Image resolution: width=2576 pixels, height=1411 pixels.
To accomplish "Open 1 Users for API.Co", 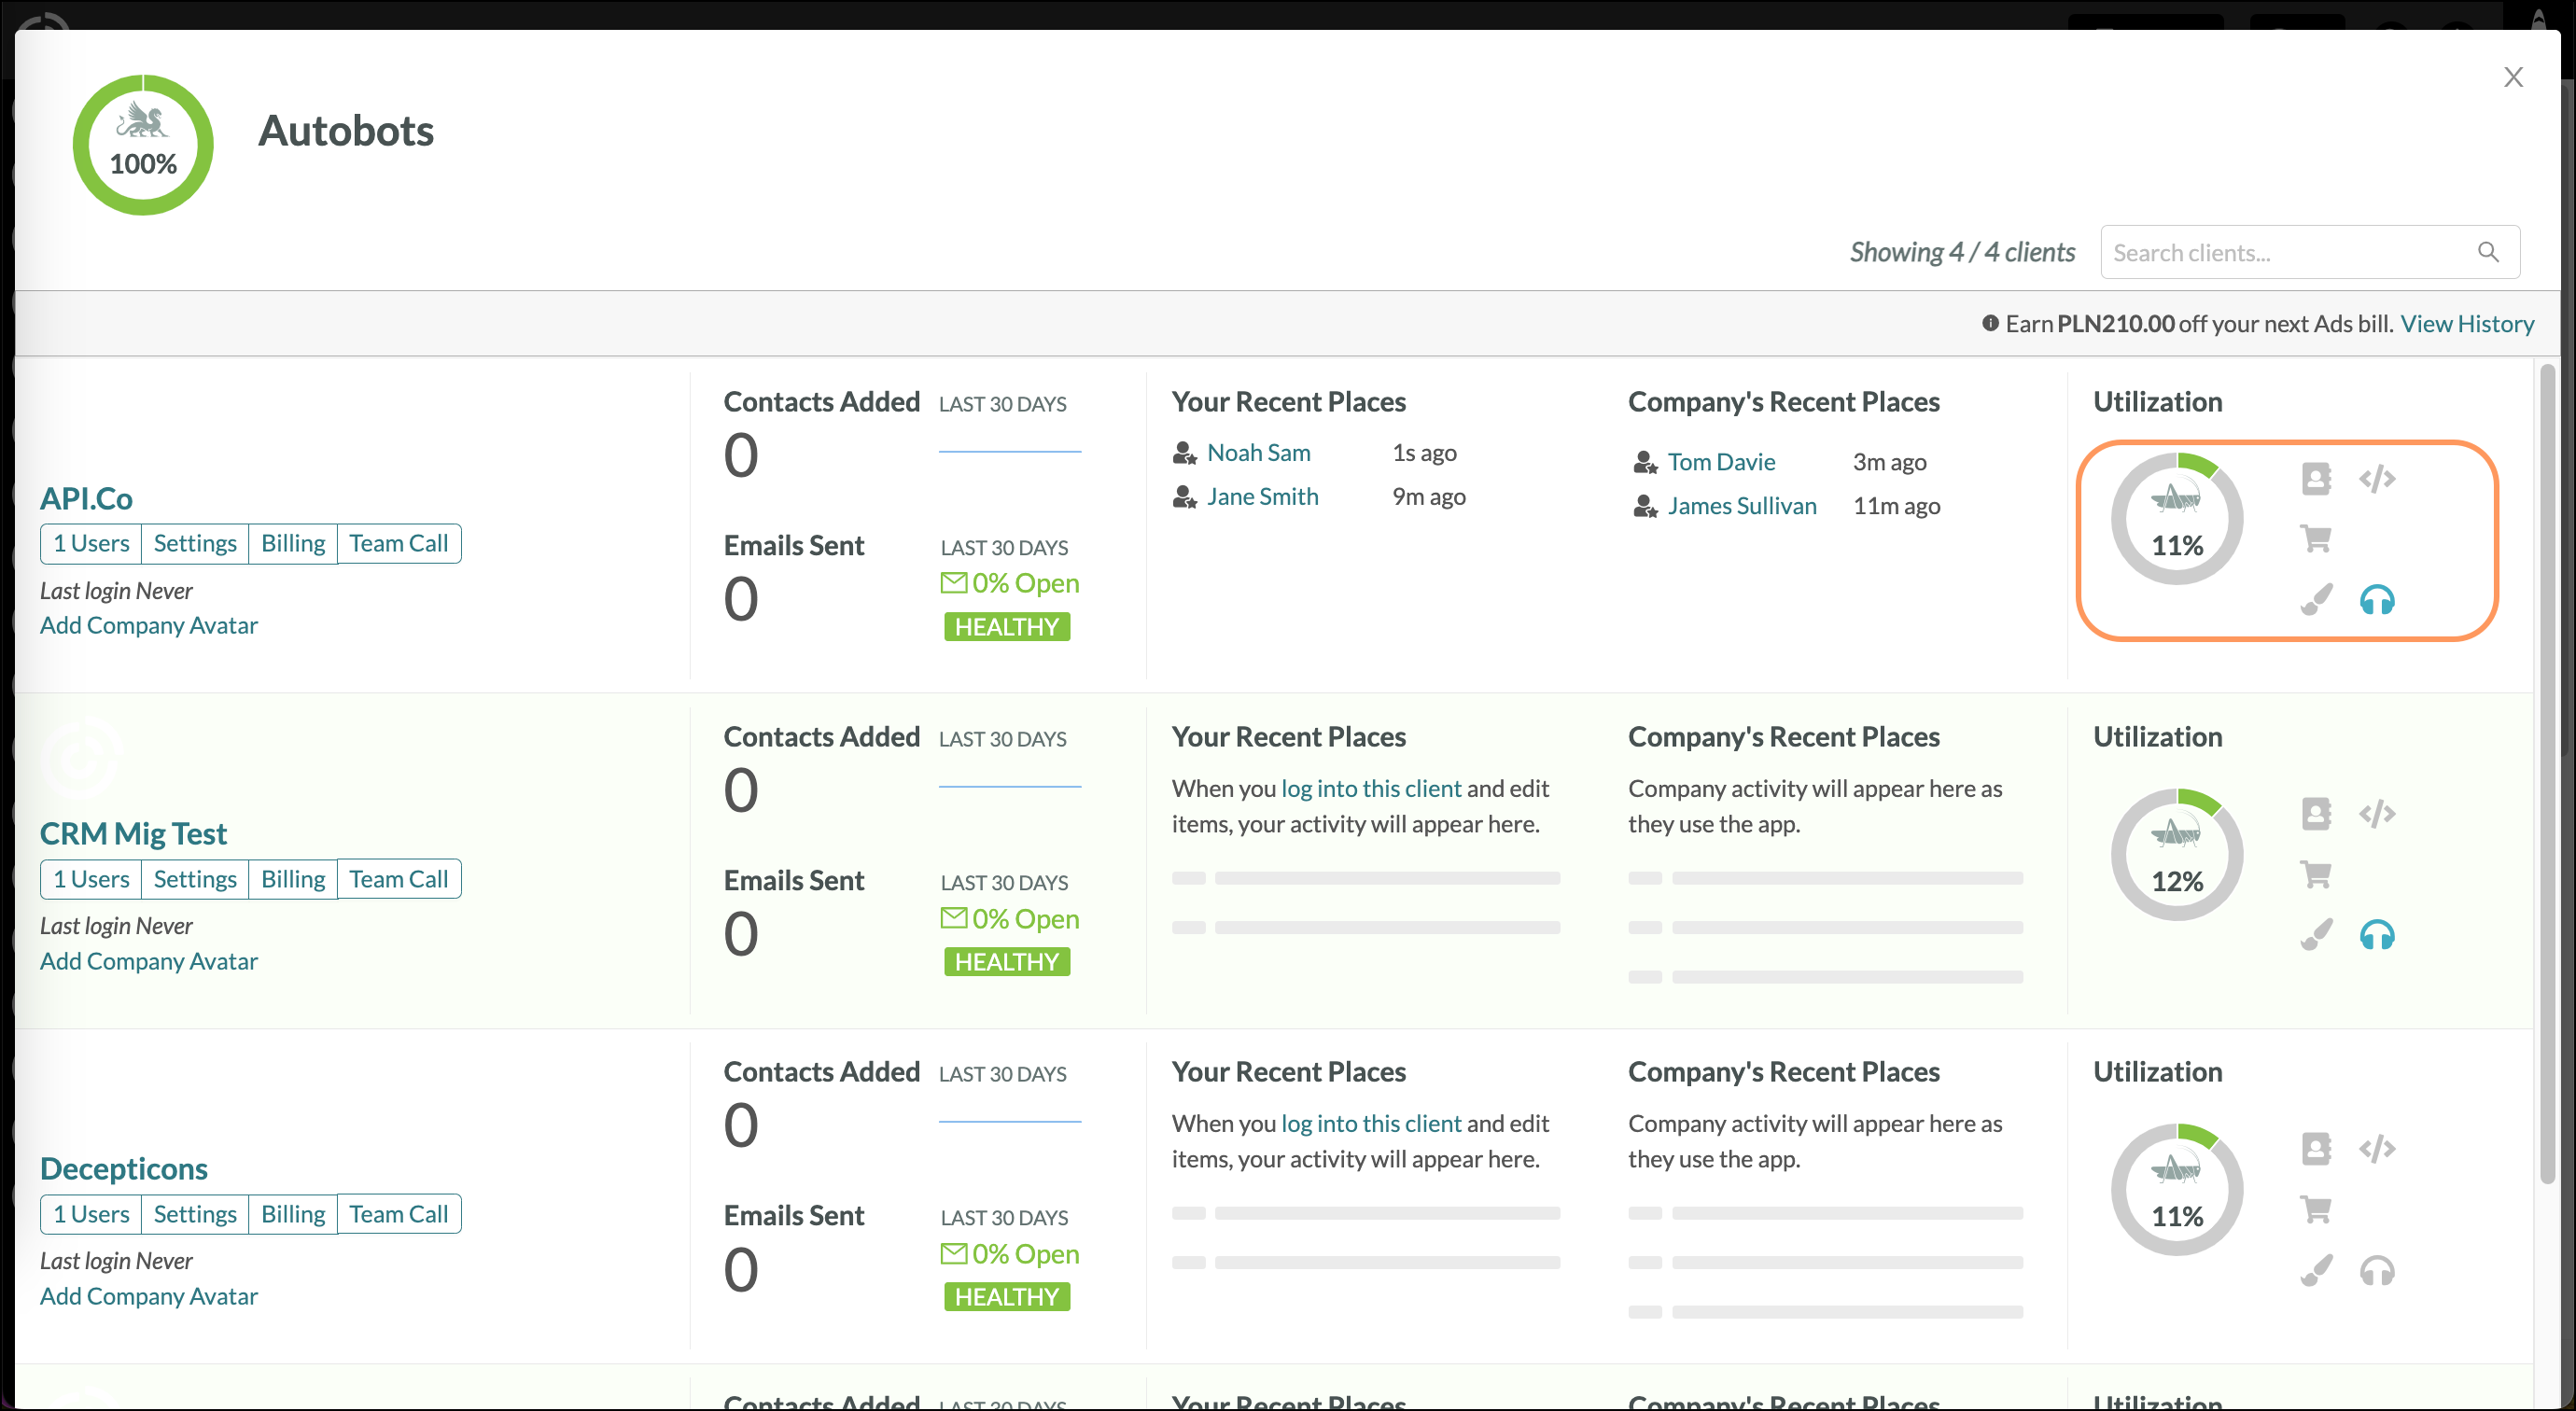I will tap(91, 543).
